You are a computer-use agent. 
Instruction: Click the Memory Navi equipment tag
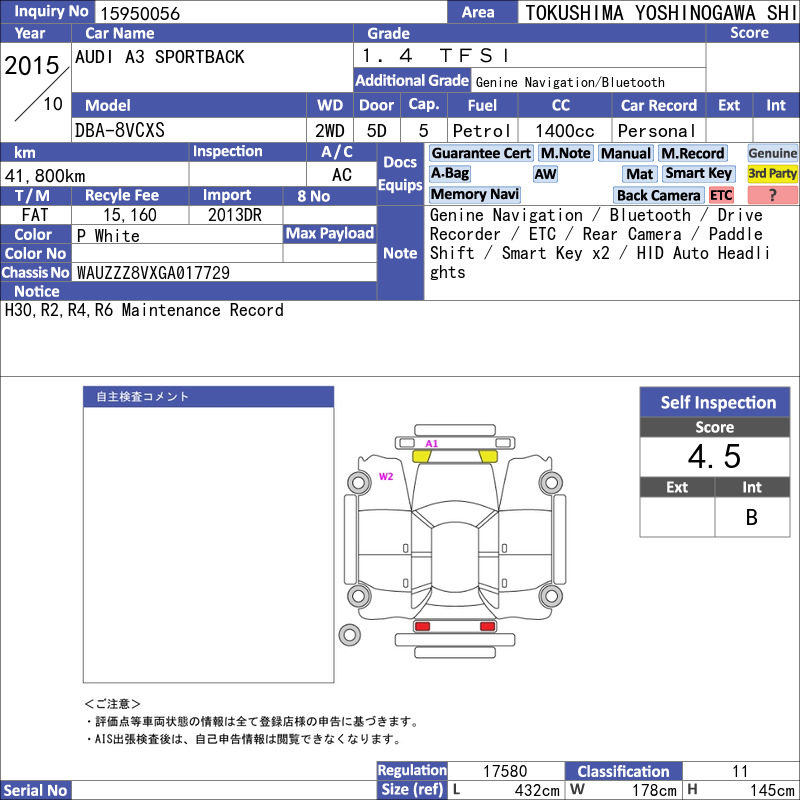(x=474, y=195)
